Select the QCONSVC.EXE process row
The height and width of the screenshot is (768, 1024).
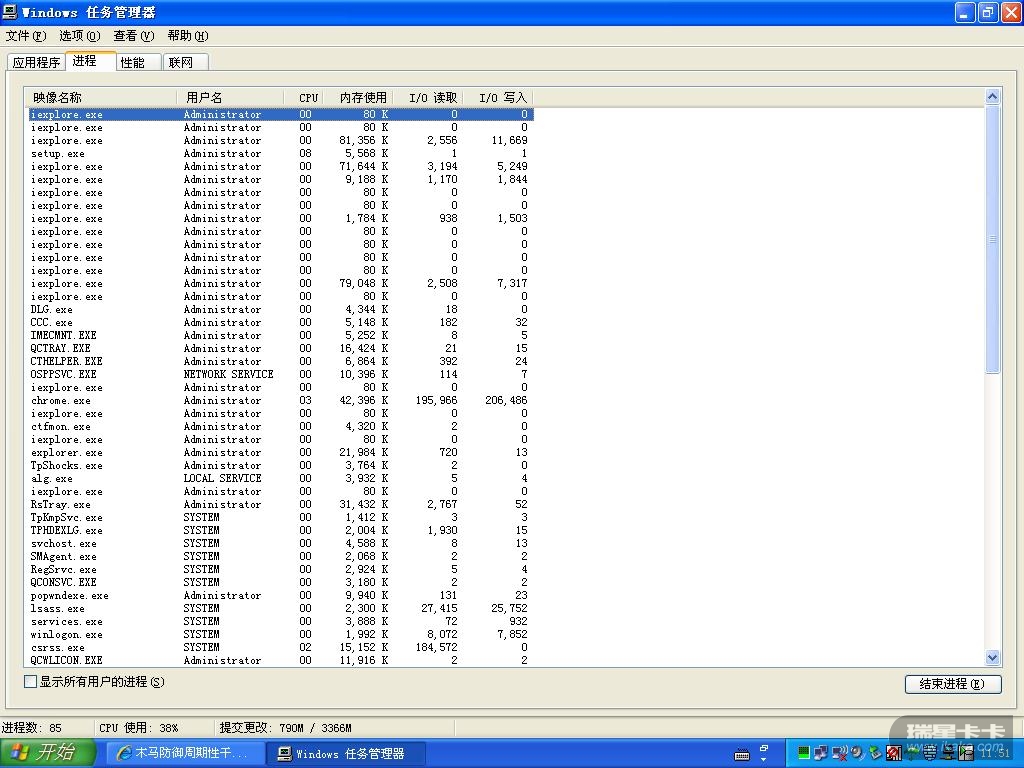pos(281,583)
